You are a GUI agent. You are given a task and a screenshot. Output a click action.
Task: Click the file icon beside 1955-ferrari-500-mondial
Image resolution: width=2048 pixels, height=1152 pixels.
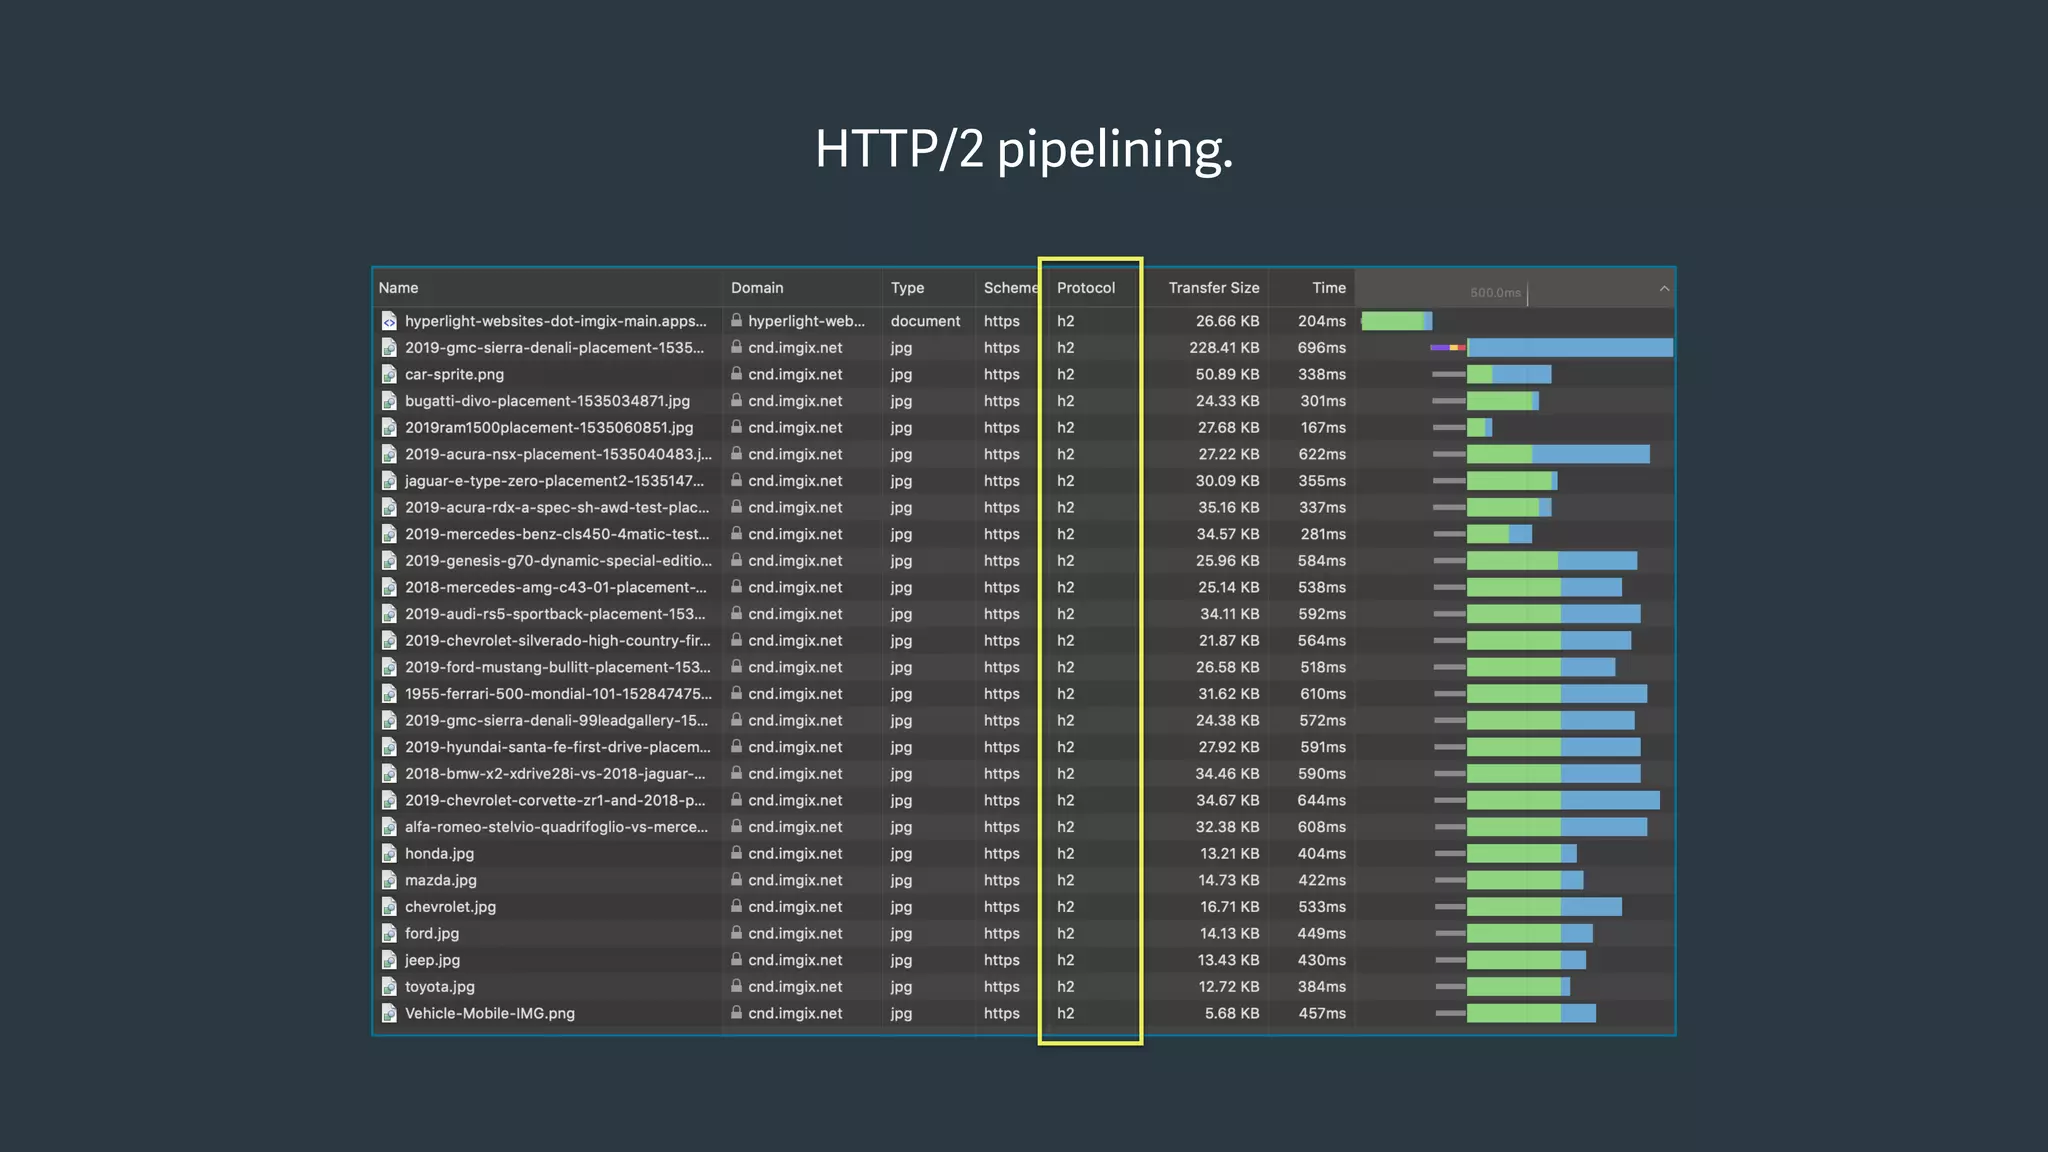coord(389,694)
